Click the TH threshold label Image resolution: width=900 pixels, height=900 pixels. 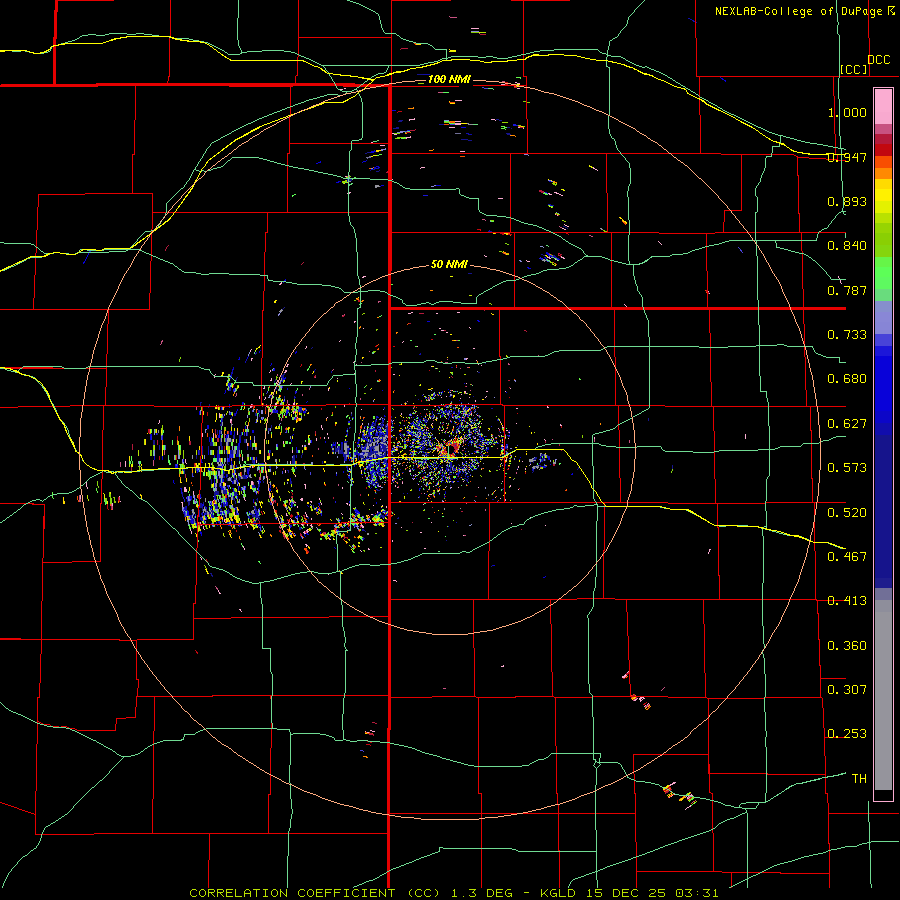pyautogui.click(x=859, y=778)
